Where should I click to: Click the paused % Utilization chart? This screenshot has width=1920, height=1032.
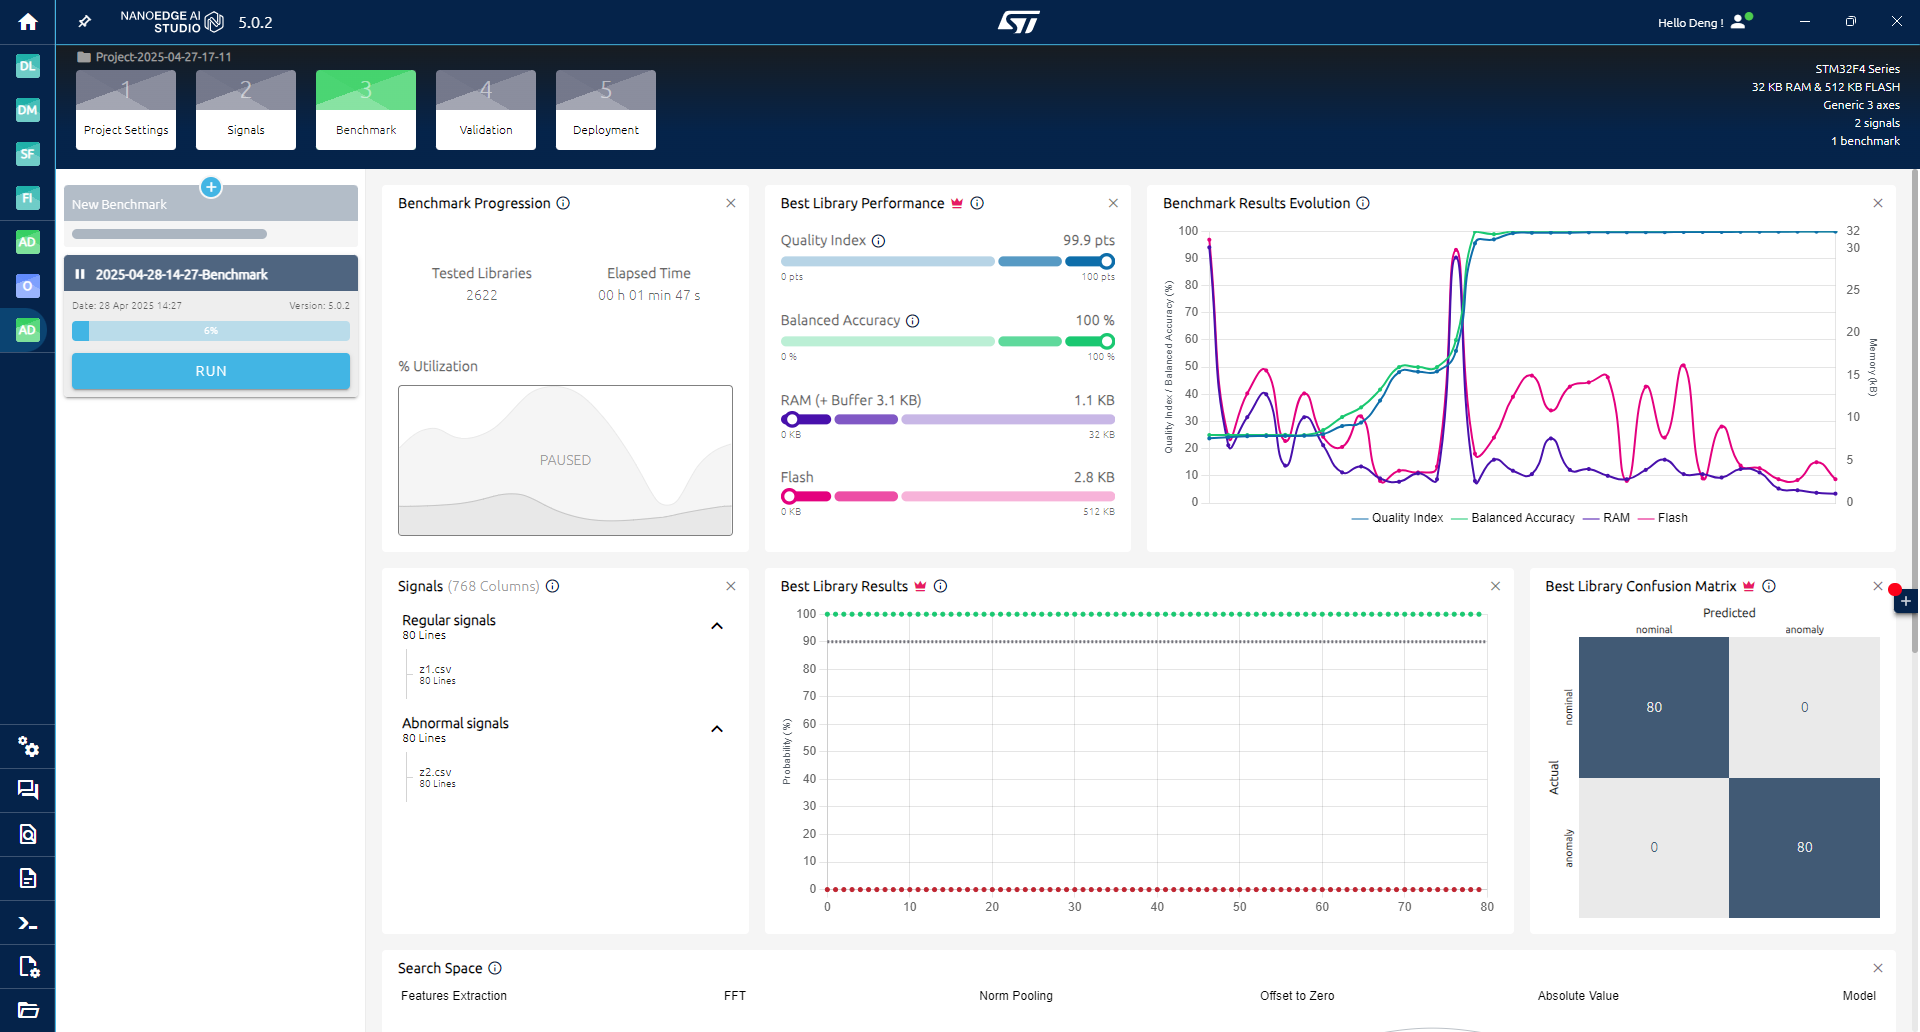565,460
